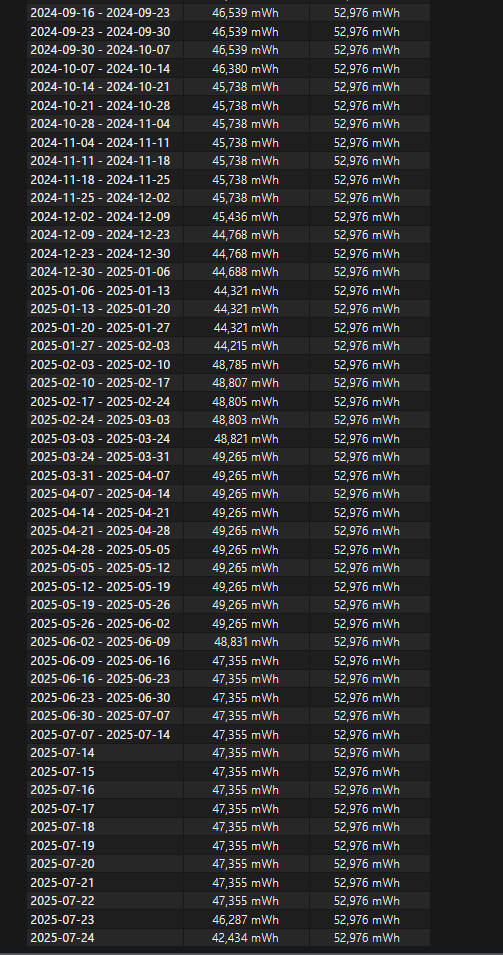Click the 48,831 mWh capacity value

click(246, 642)
